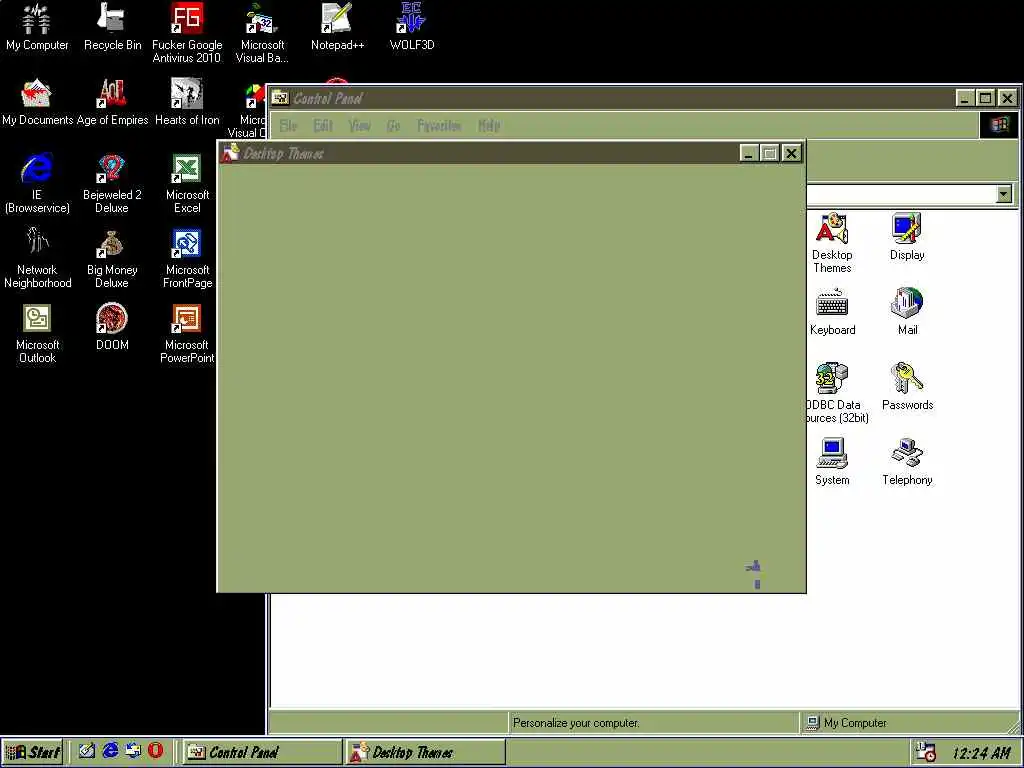Click the first quick launch icon with pencil

(x=87, y=751)
